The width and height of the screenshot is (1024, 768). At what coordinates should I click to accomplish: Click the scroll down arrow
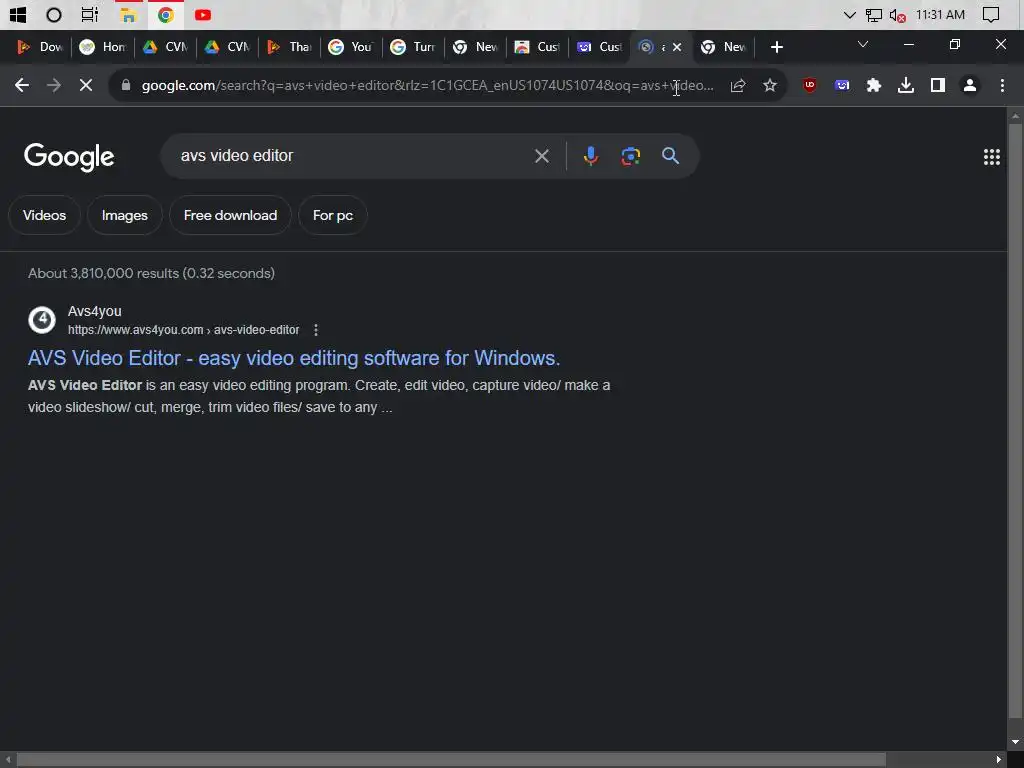[x=1015, y=743]
